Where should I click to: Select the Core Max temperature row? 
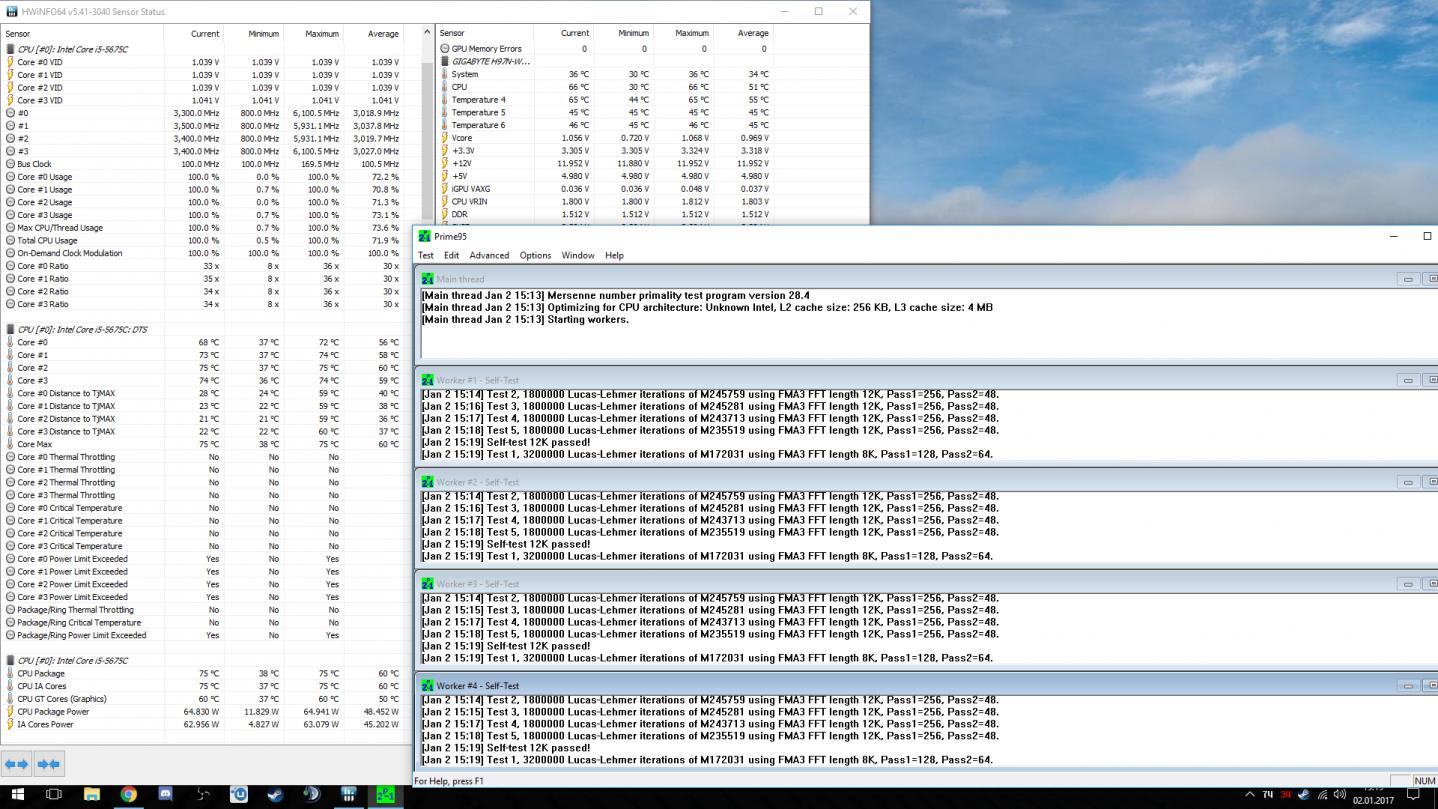point(203,444)
